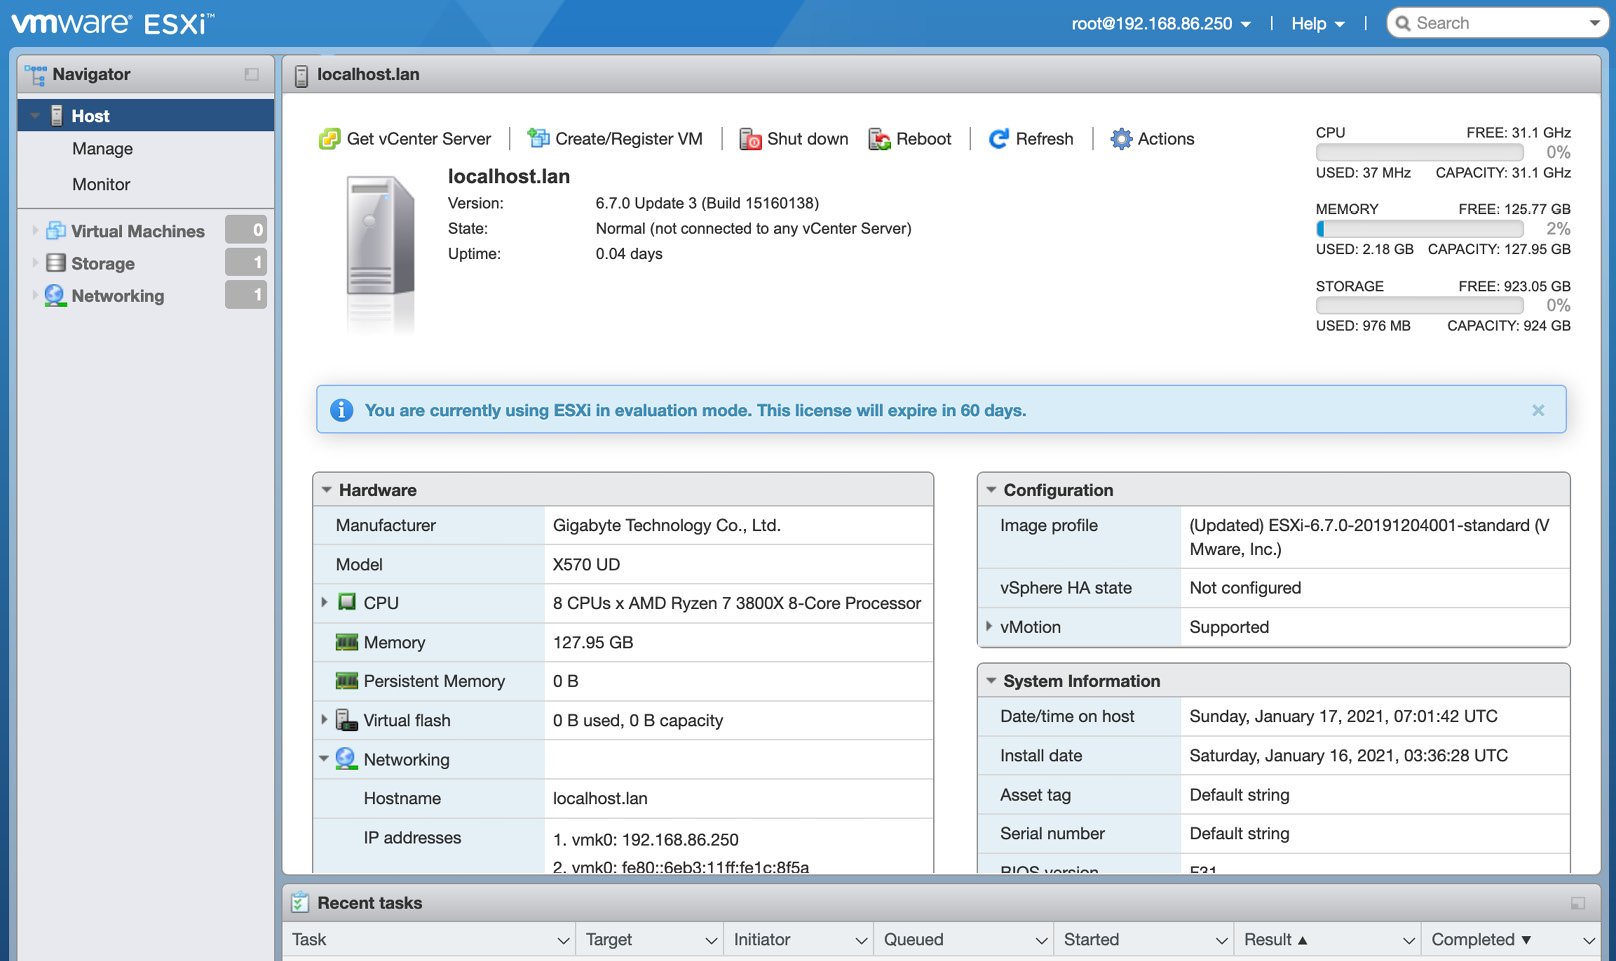Click the Networking globe icon in Navigator

56,295
